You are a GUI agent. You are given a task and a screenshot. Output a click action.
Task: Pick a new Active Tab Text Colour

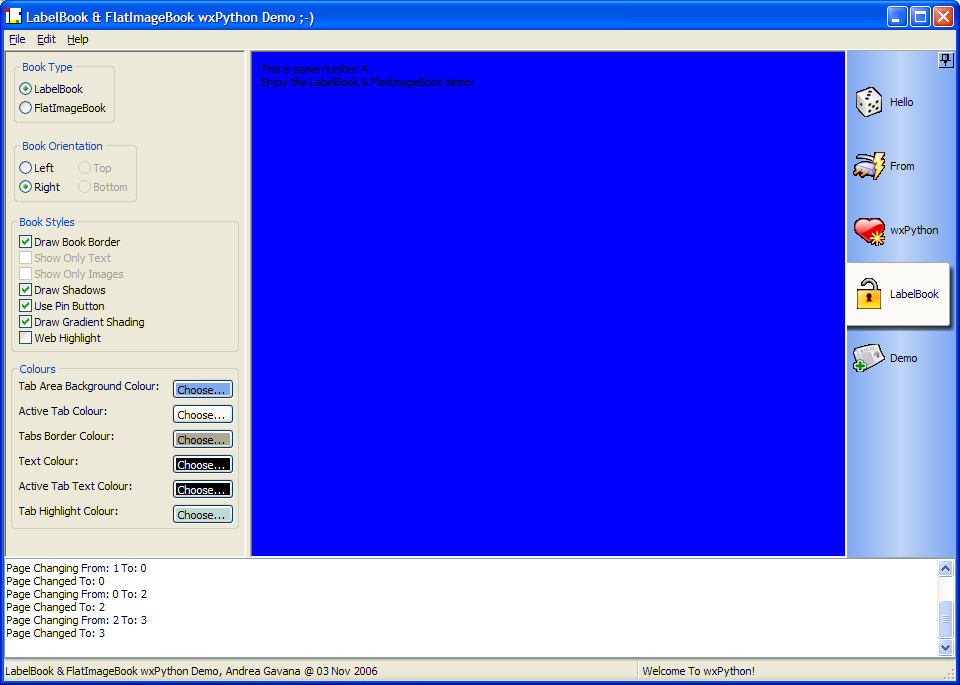pyautogui.click(x=202, y=490)
